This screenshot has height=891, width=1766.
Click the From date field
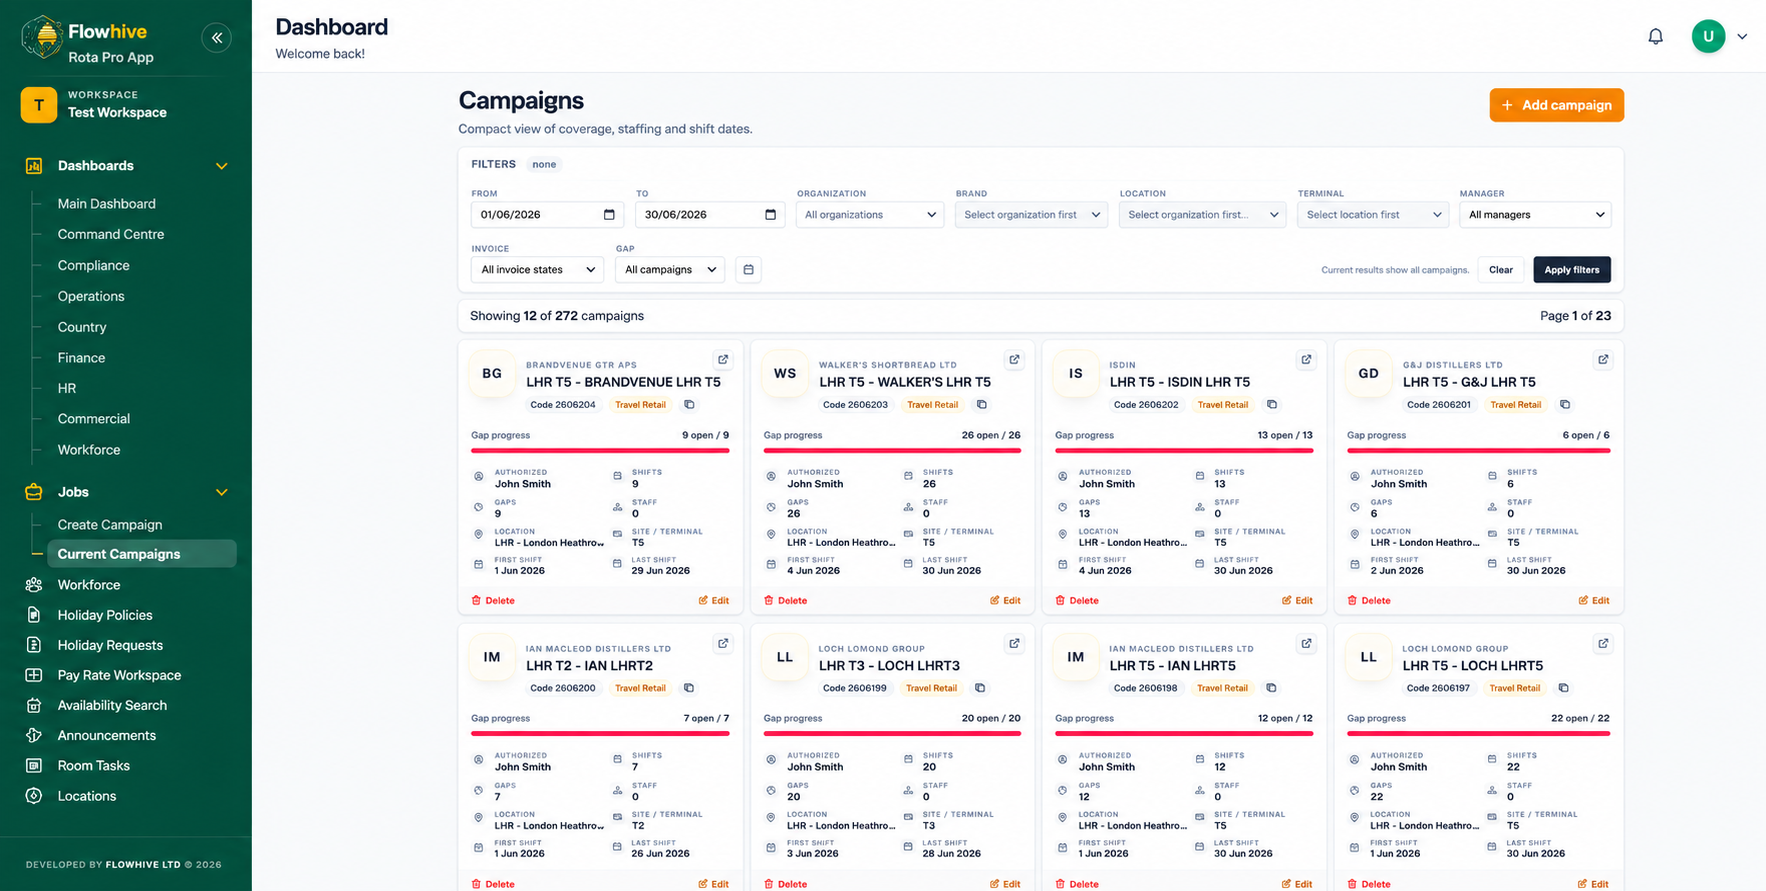547,215
